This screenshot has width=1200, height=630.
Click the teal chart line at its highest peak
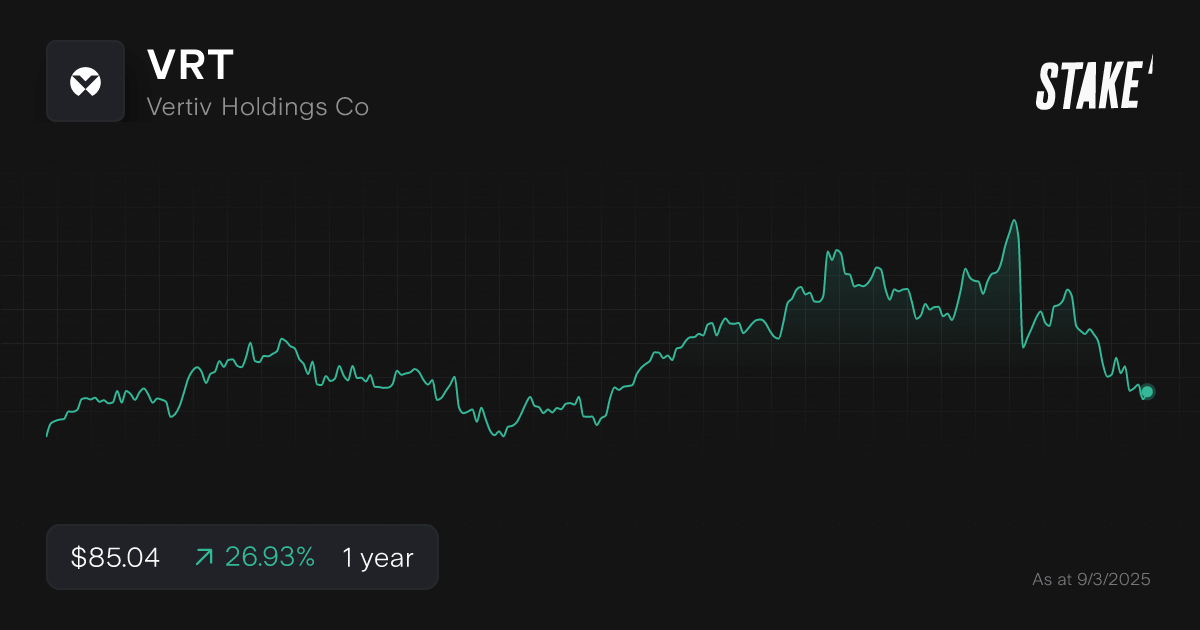(x=1014, y=222)
